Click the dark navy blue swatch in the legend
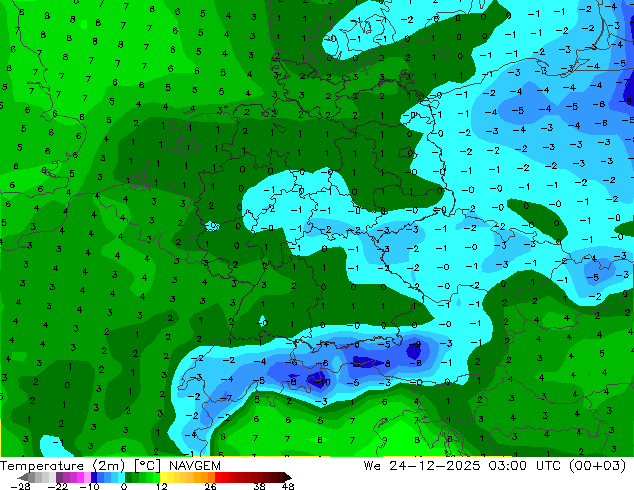The image size is (634, 490). click(x=94, y=477)
